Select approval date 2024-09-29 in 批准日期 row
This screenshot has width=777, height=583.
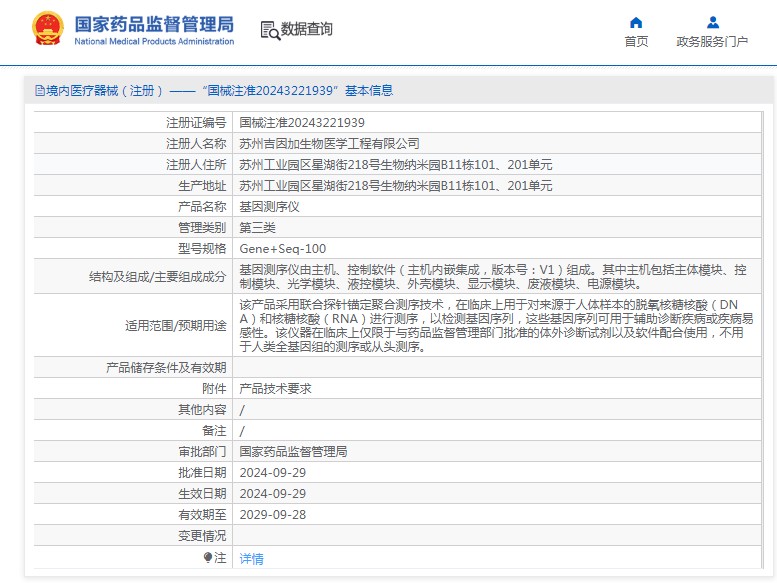273,473
